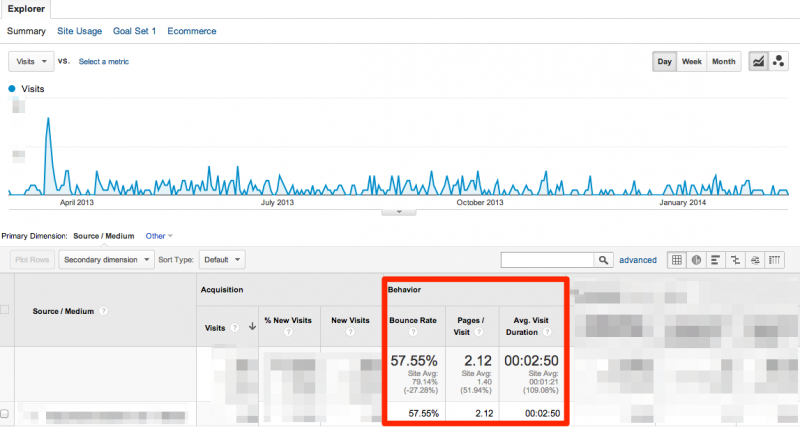The width and height of the screenshot is (800, 427).
Task: Select the term cloud view icon
Action: coord(755,260)
